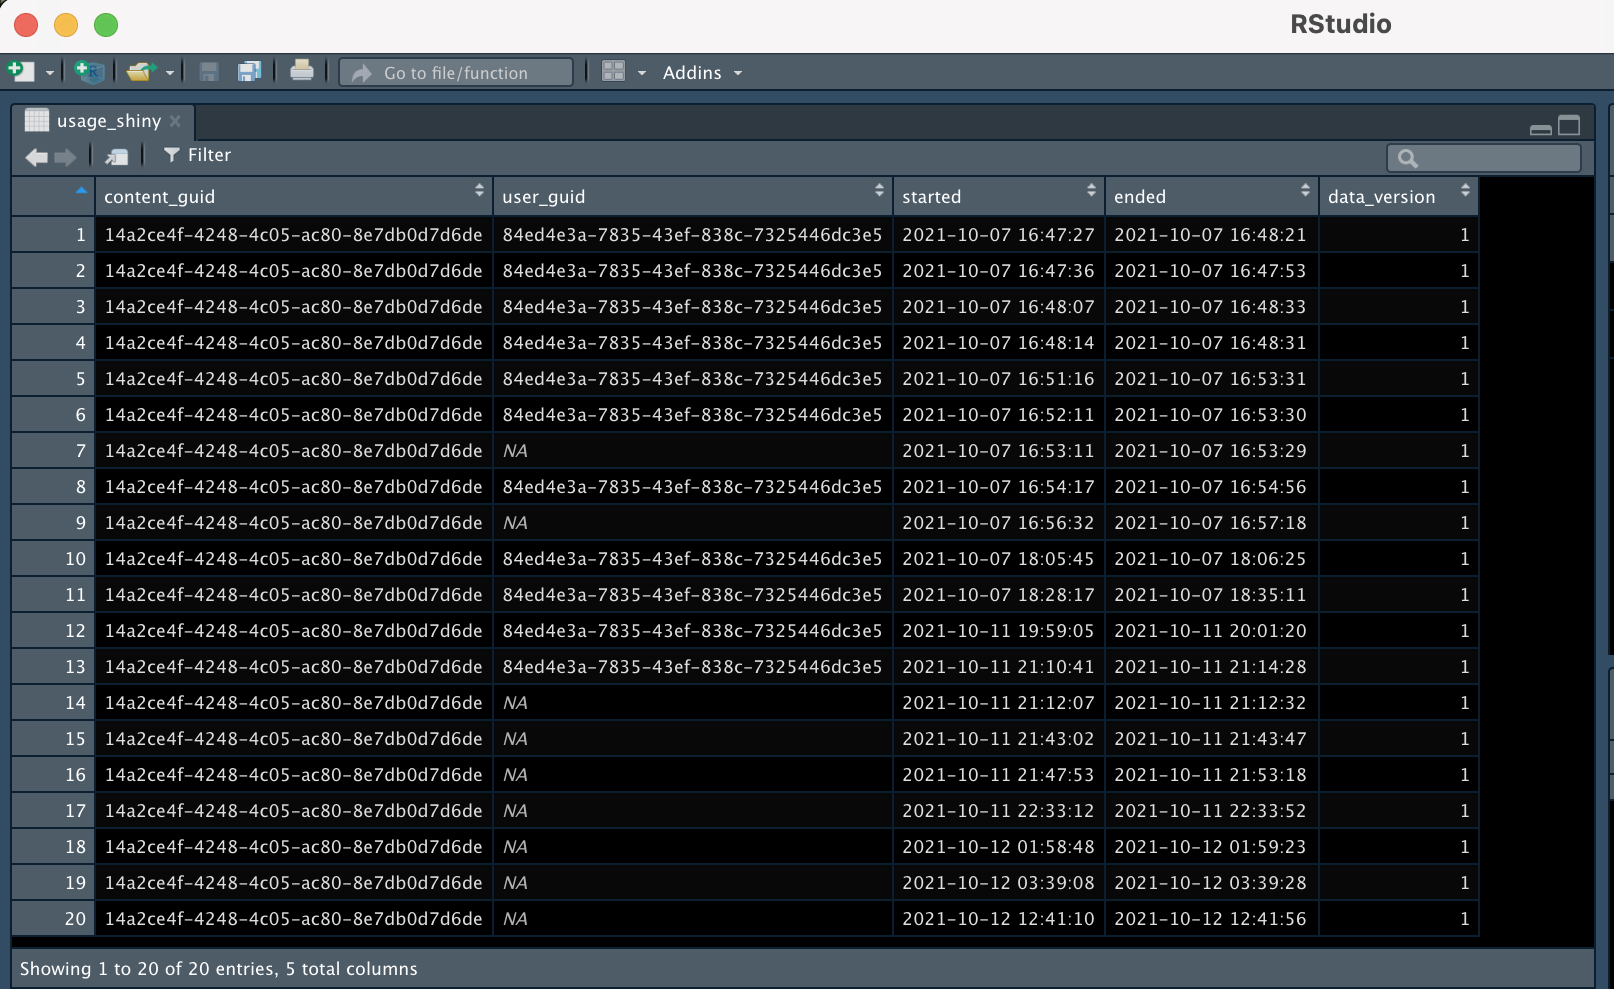1614x989 pixels.
Task: Click the New File icon
Action: 20,72
